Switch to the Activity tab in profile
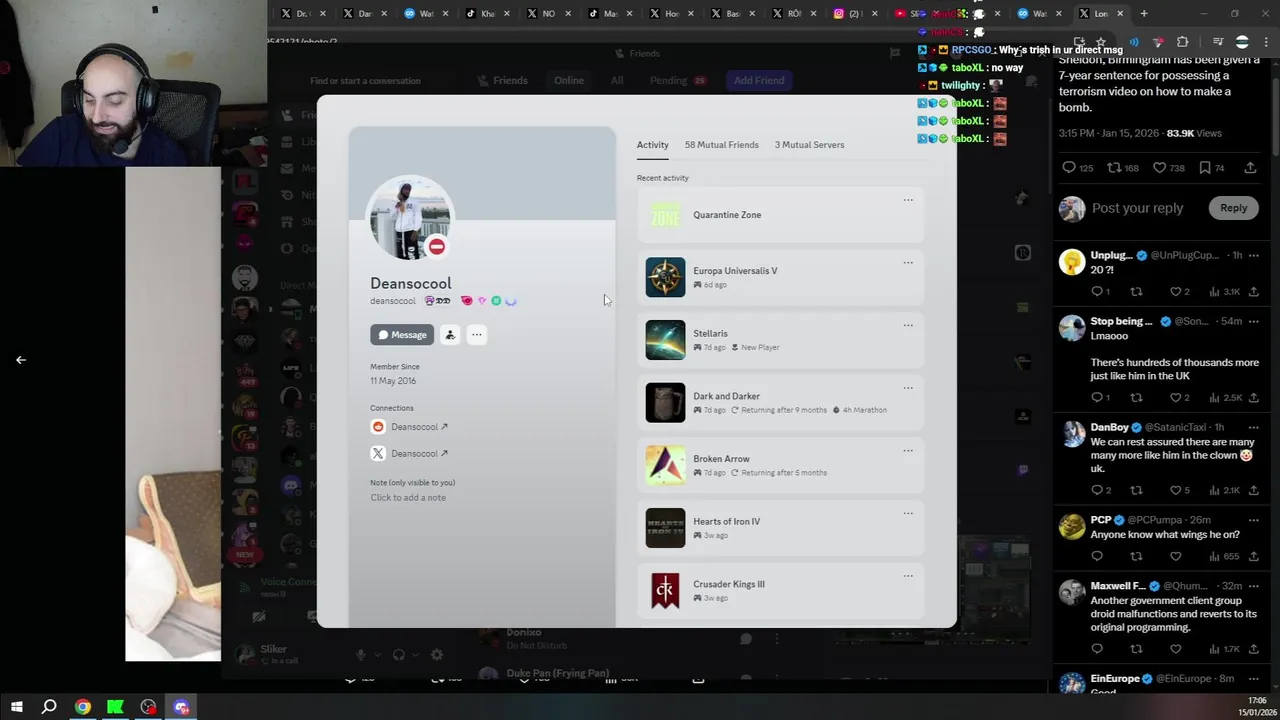 coord(652,145)
